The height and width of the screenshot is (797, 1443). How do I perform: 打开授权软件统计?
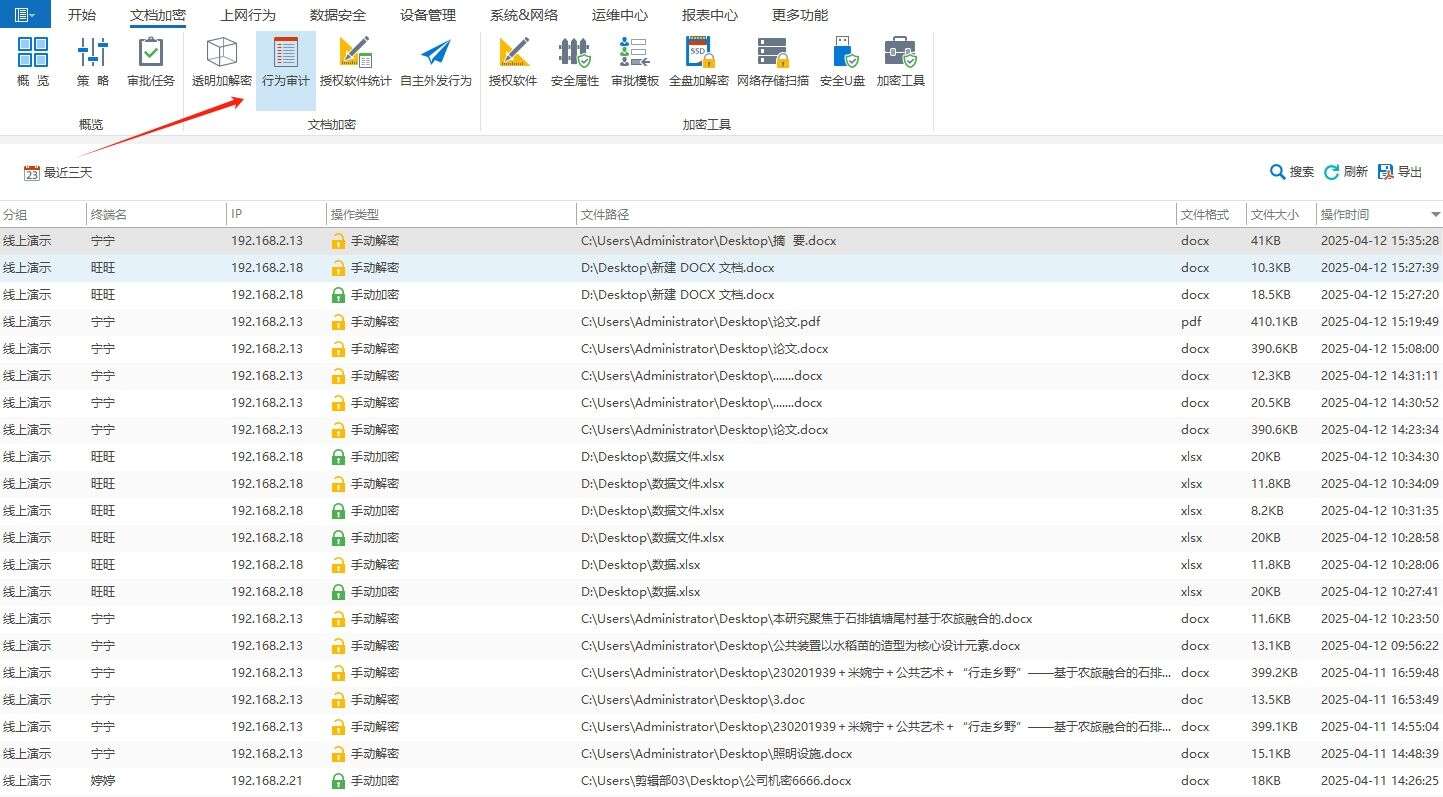[x=355, y=62]
